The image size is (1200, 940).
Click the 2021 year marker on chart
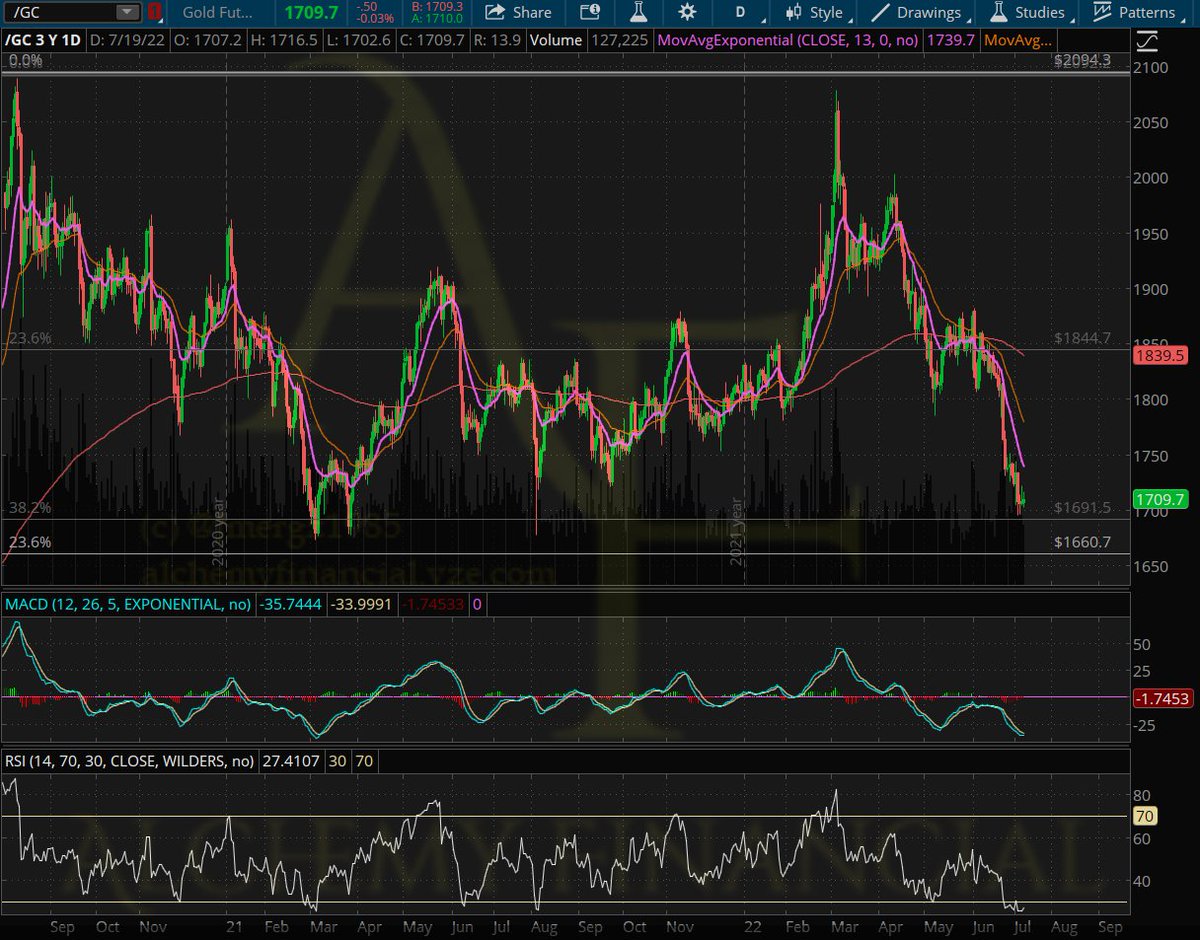[737, 533]
